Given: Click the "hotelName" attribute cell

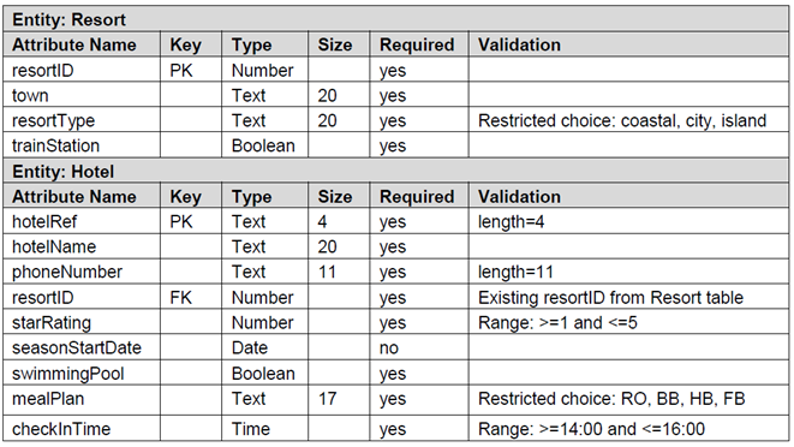Looking at the screenshot, I should click(56, 247).
